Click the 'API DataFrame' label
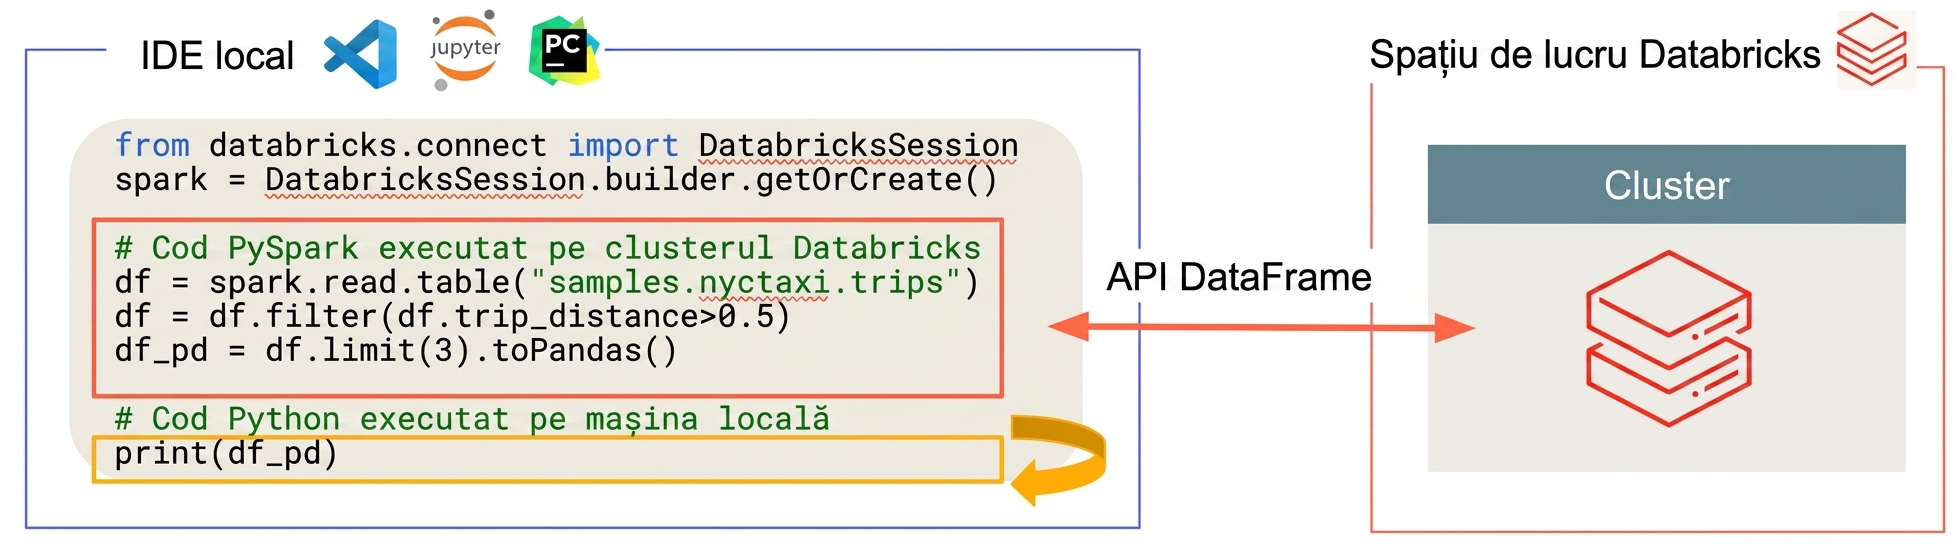This screenshot has height=544, width=1955. pos(1239,277)
